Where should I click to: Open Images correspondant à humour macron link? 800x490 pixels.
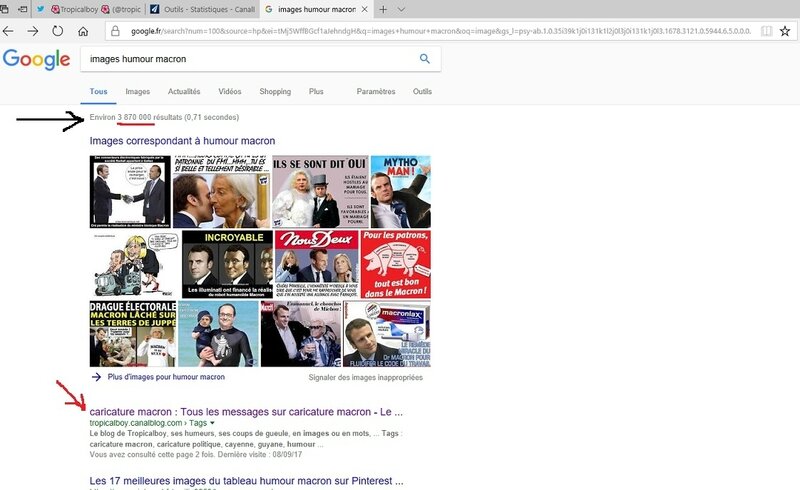[x=182, y=141]
